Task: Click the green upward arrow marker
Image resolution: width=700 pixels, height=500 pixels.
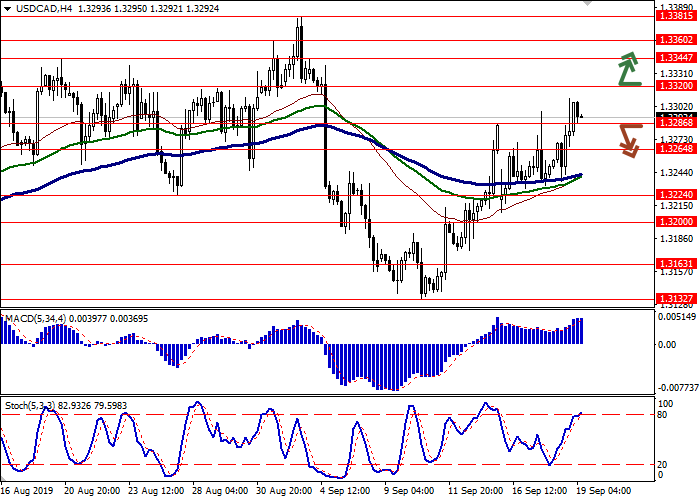Action: point(628,68)
